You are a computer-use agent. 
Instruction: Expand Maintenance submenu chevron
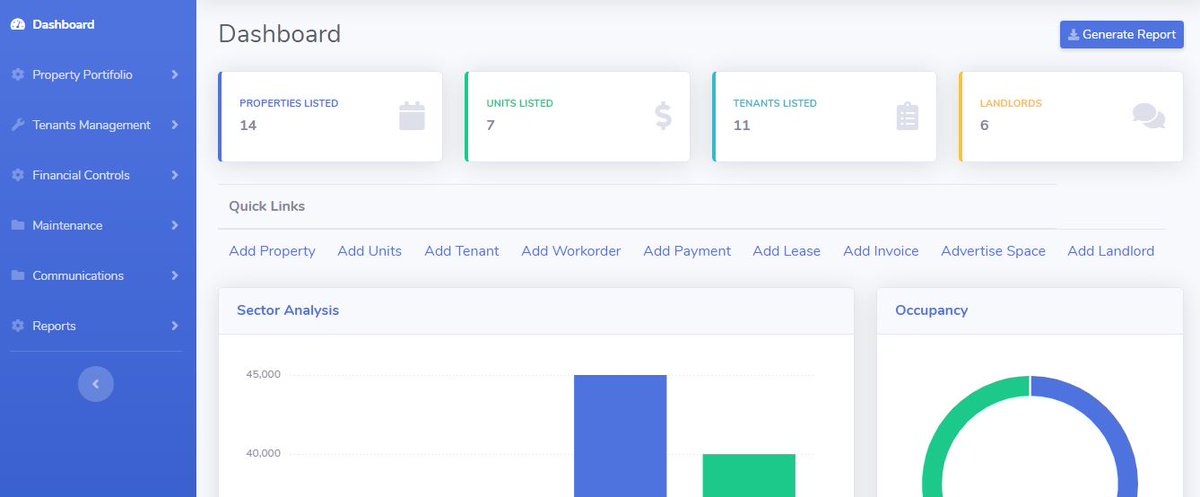click(x=175, y=225)
